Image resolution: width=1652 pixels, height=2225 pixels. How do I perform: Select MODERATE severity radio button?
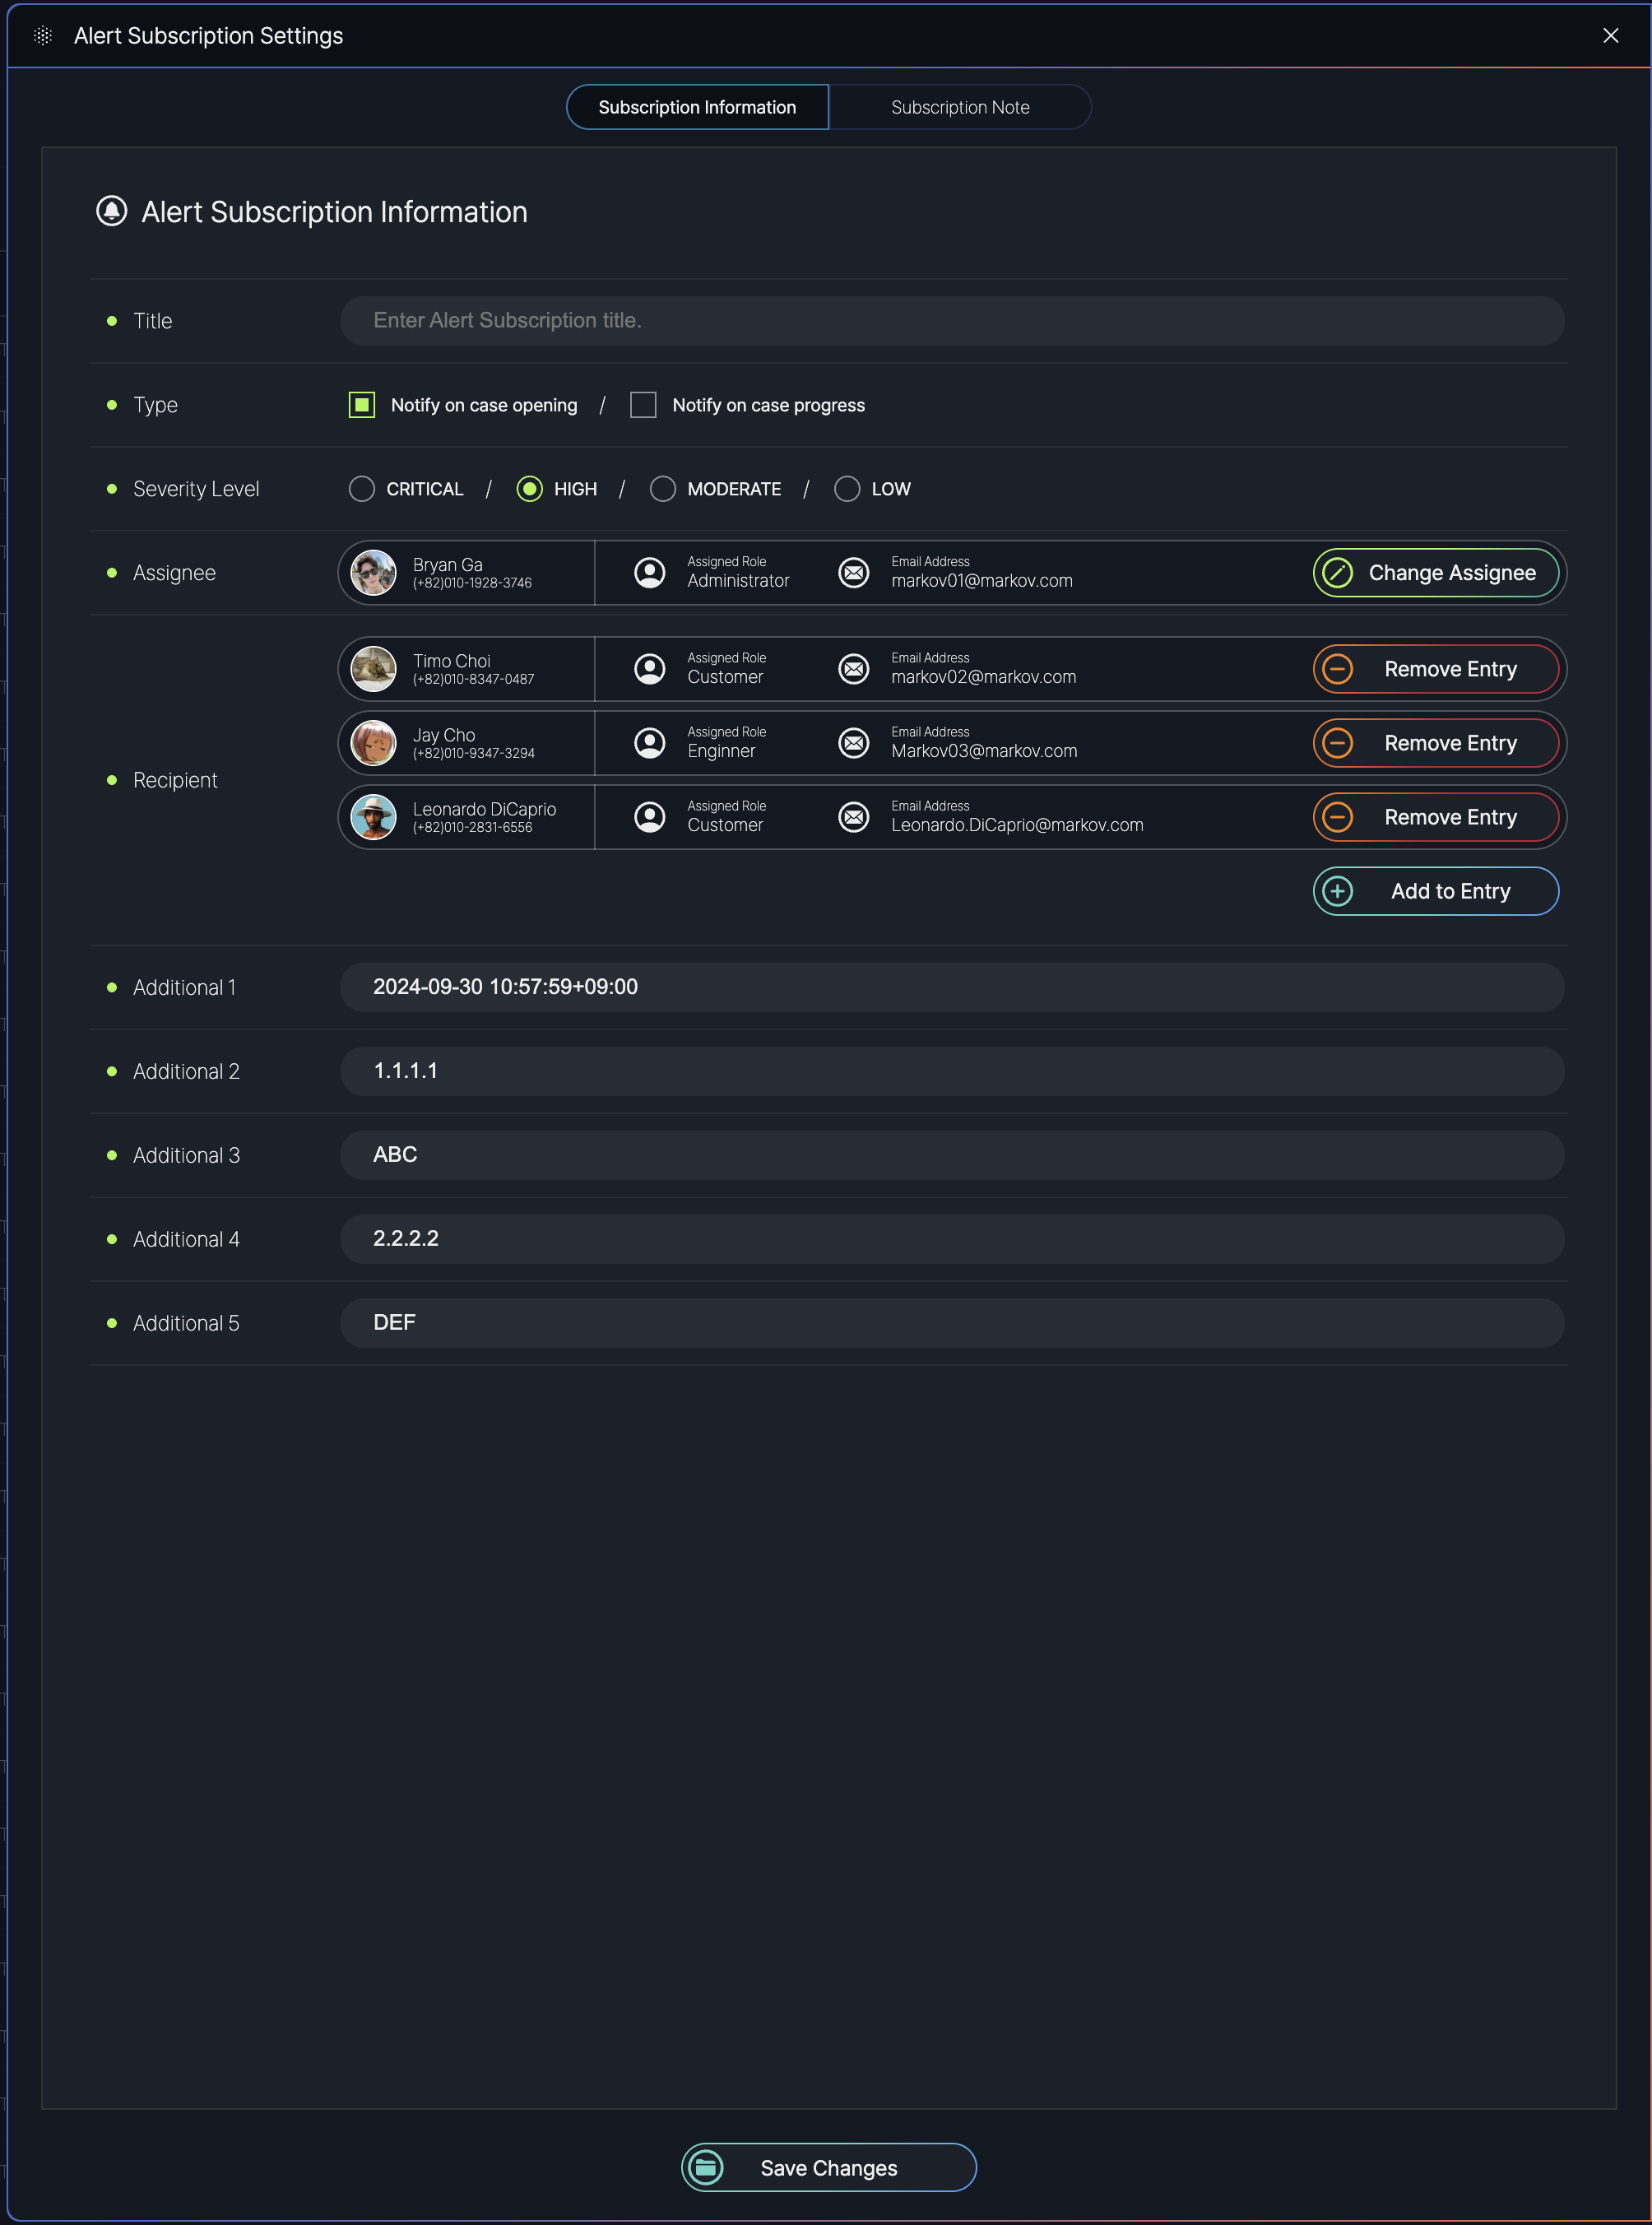(x=662, y=489)
